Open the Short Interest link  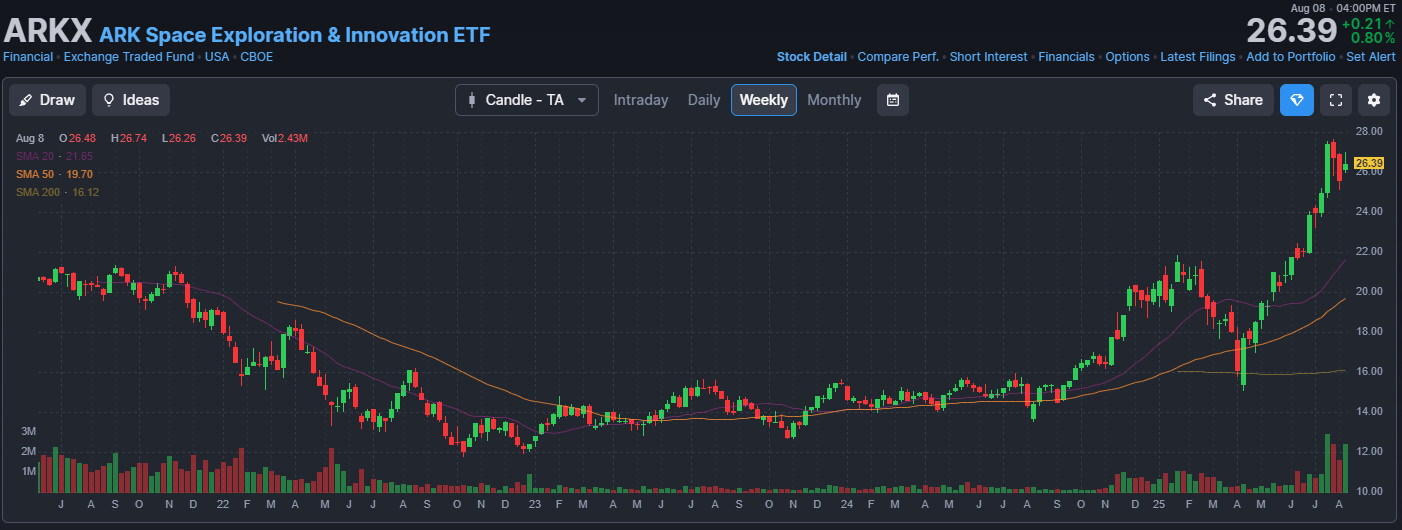988,57
